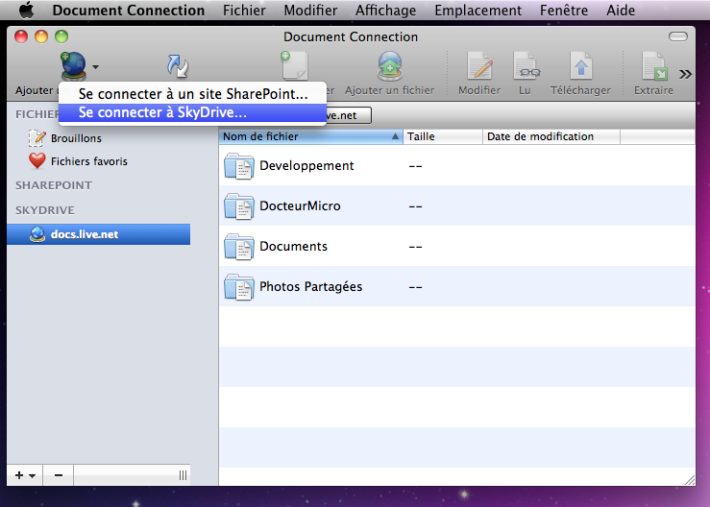Choose Se connecter à un site SharePoint
This screenshot has width=710, height=507.
(x=193, y=94)
